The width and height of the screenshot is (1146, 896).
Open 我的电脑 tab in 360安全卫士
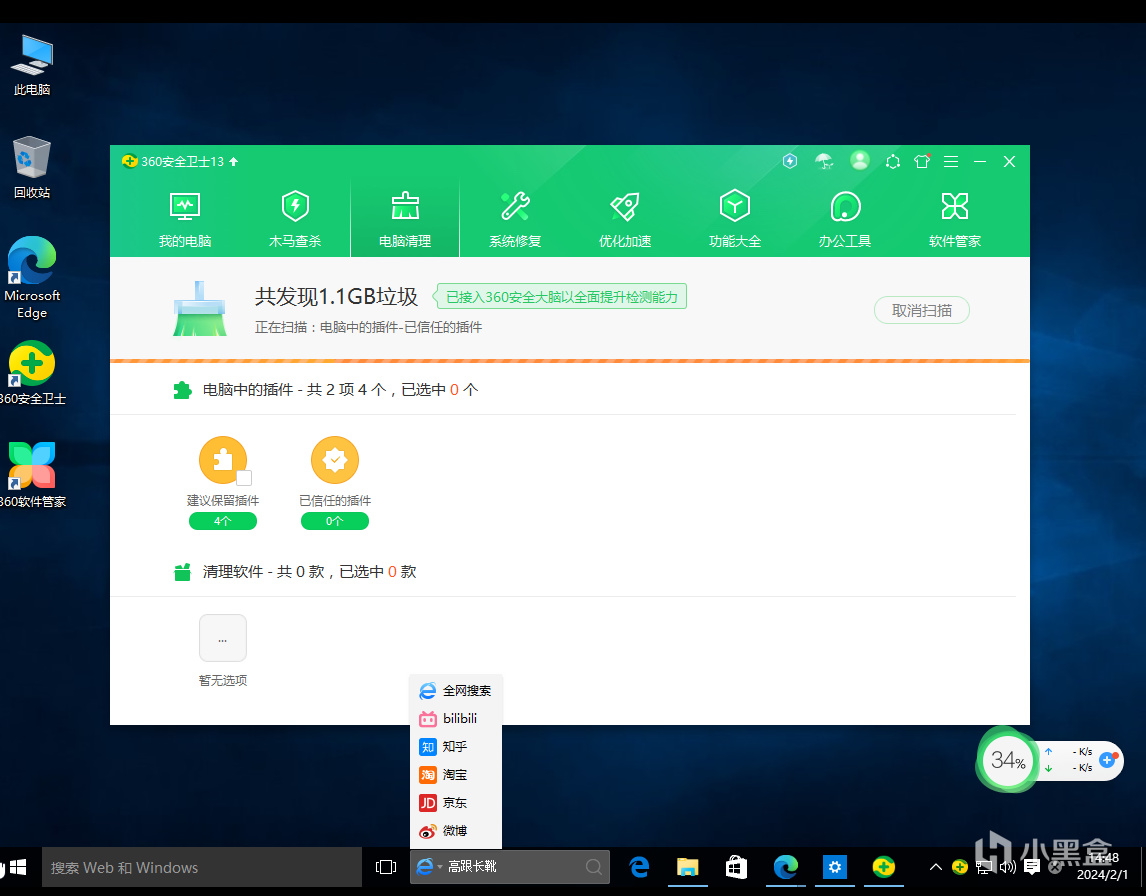[x=185, y=219]
